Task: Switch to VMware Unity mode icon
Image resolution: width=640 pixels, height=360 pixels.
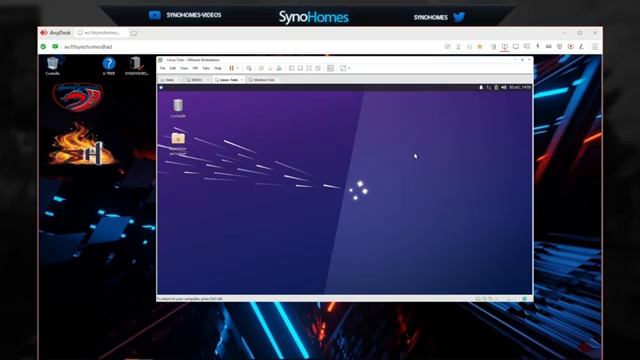Action: click(x=318, y=68)
